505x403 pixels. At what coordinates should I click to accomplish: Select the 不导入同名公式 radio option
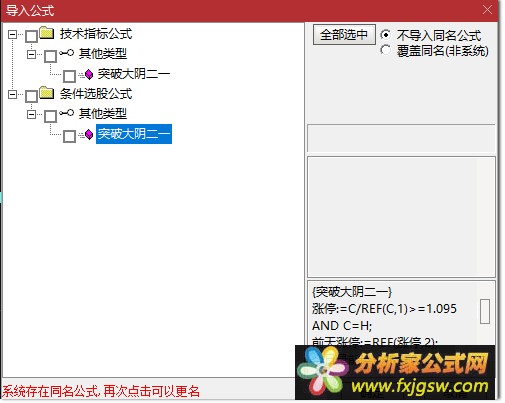coord(385,35)
